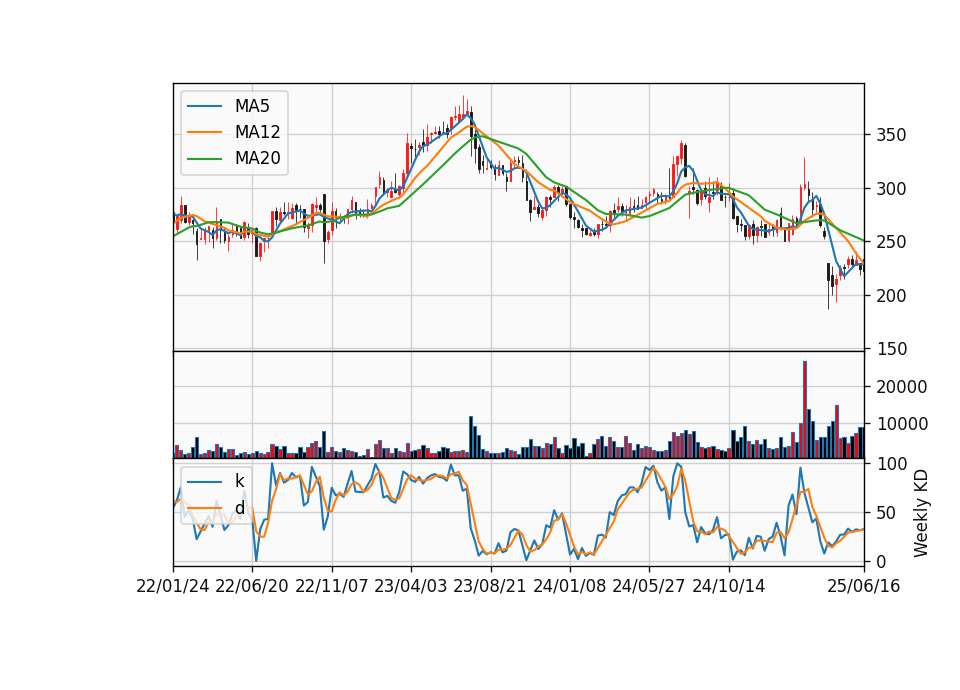This screenshot has height=690, width=960.
Task: Click the Weekly KD axis title
Action: 921,513
